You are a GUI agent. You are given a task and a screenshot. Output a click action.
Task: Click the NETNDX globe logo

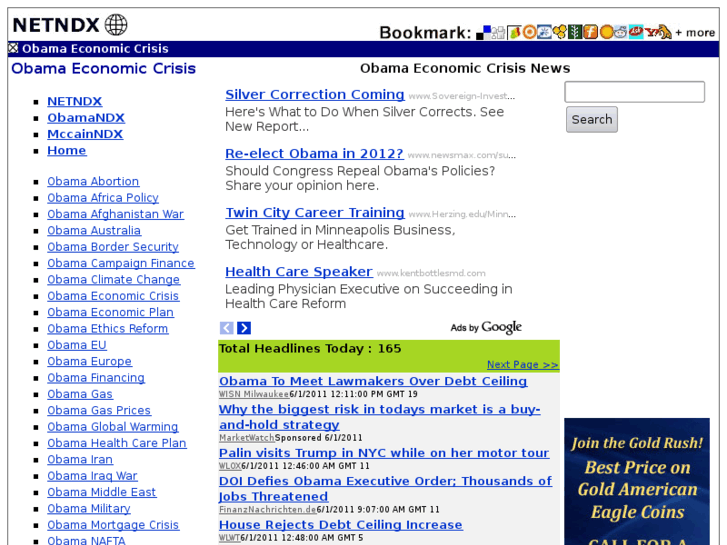pos(116,25)
